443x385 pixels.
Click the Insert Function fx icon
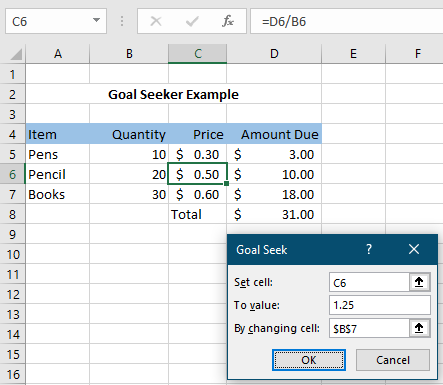tap(228, 21)
